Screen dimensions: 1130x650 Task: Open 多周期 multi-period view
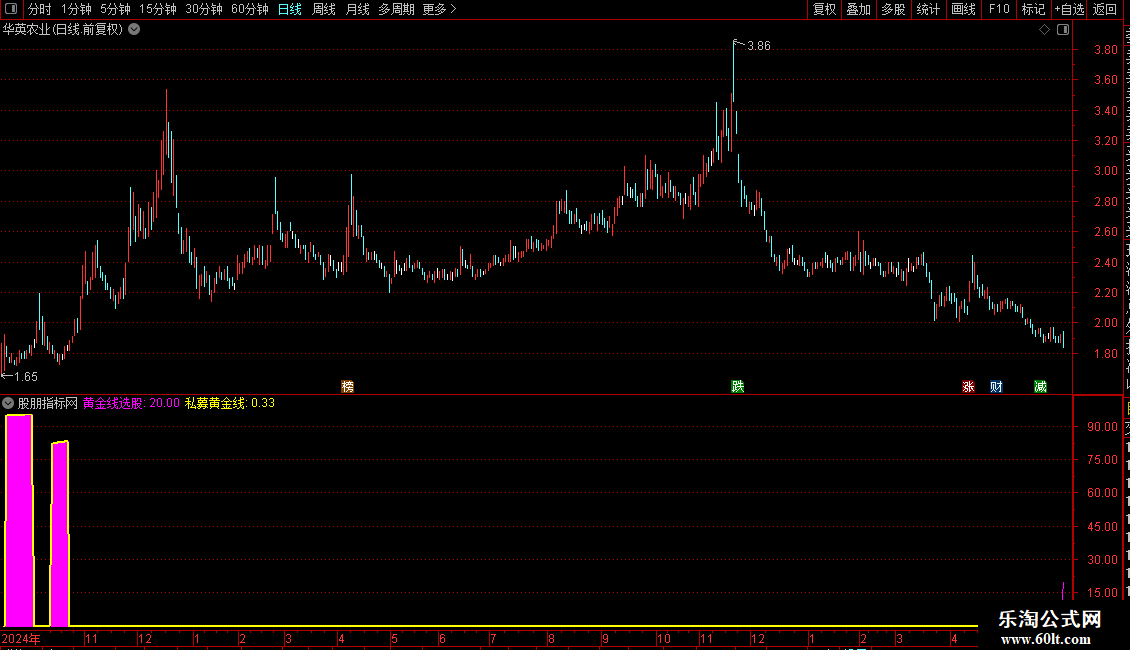click(396, 9)
